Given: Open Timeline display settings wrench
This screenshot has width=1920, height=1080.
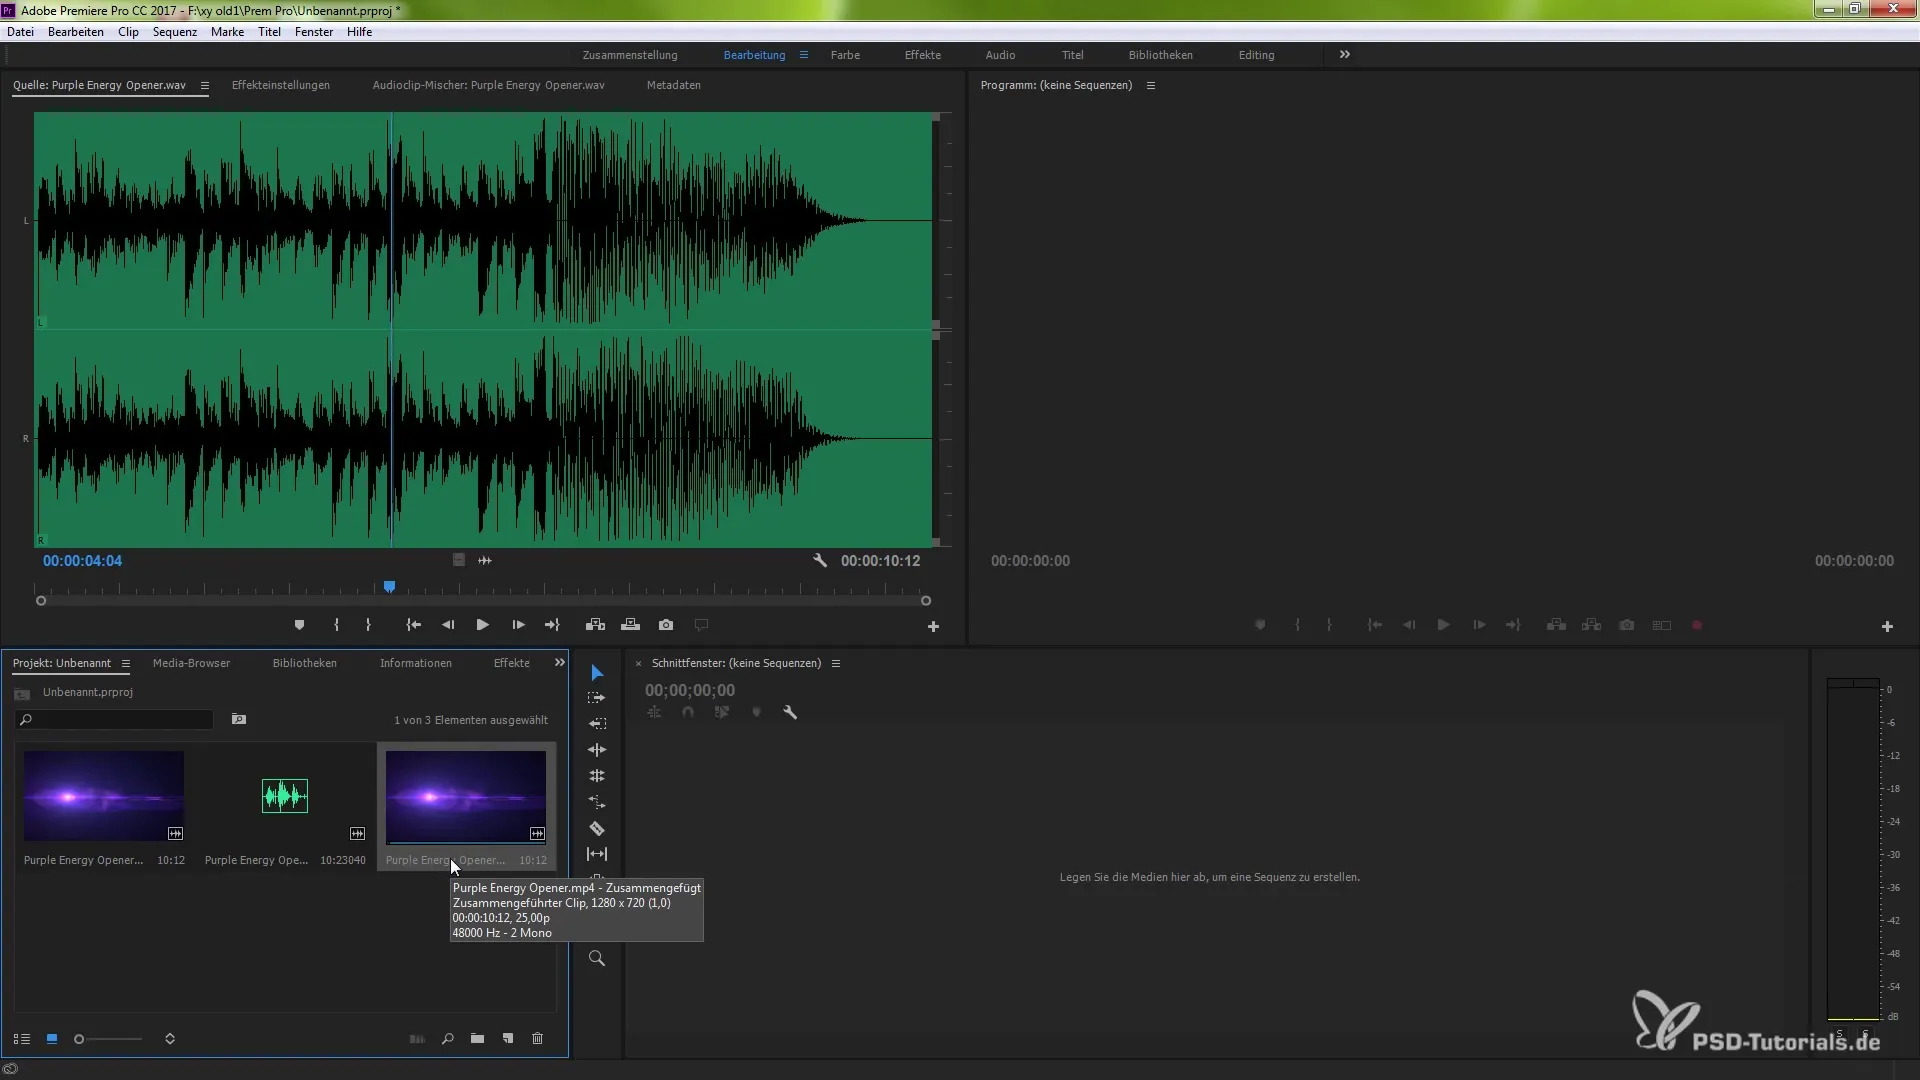Looking at the screenshot, I should coord(790,713).
